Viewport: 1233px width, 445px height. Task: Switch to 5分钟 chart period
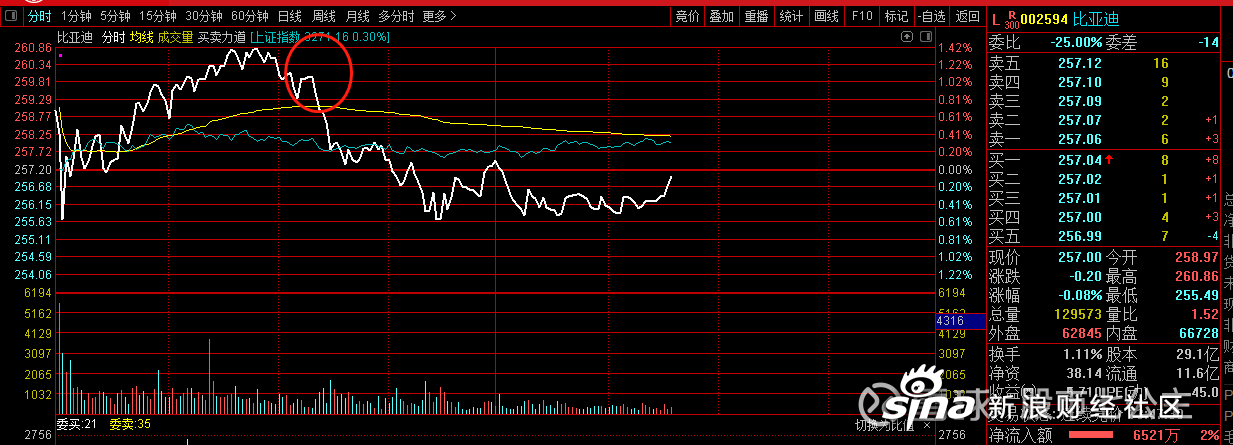pyautogui.click(x=115, y=16)
